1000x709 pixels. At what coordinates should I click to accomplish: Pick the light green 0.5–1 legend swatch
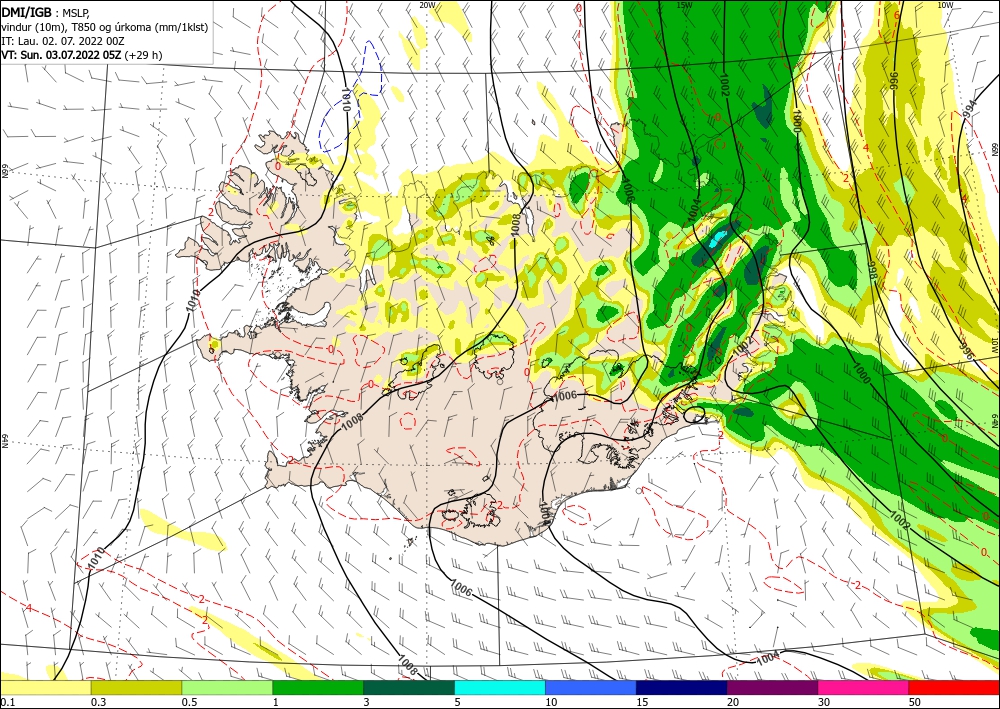tap(227, 687)
